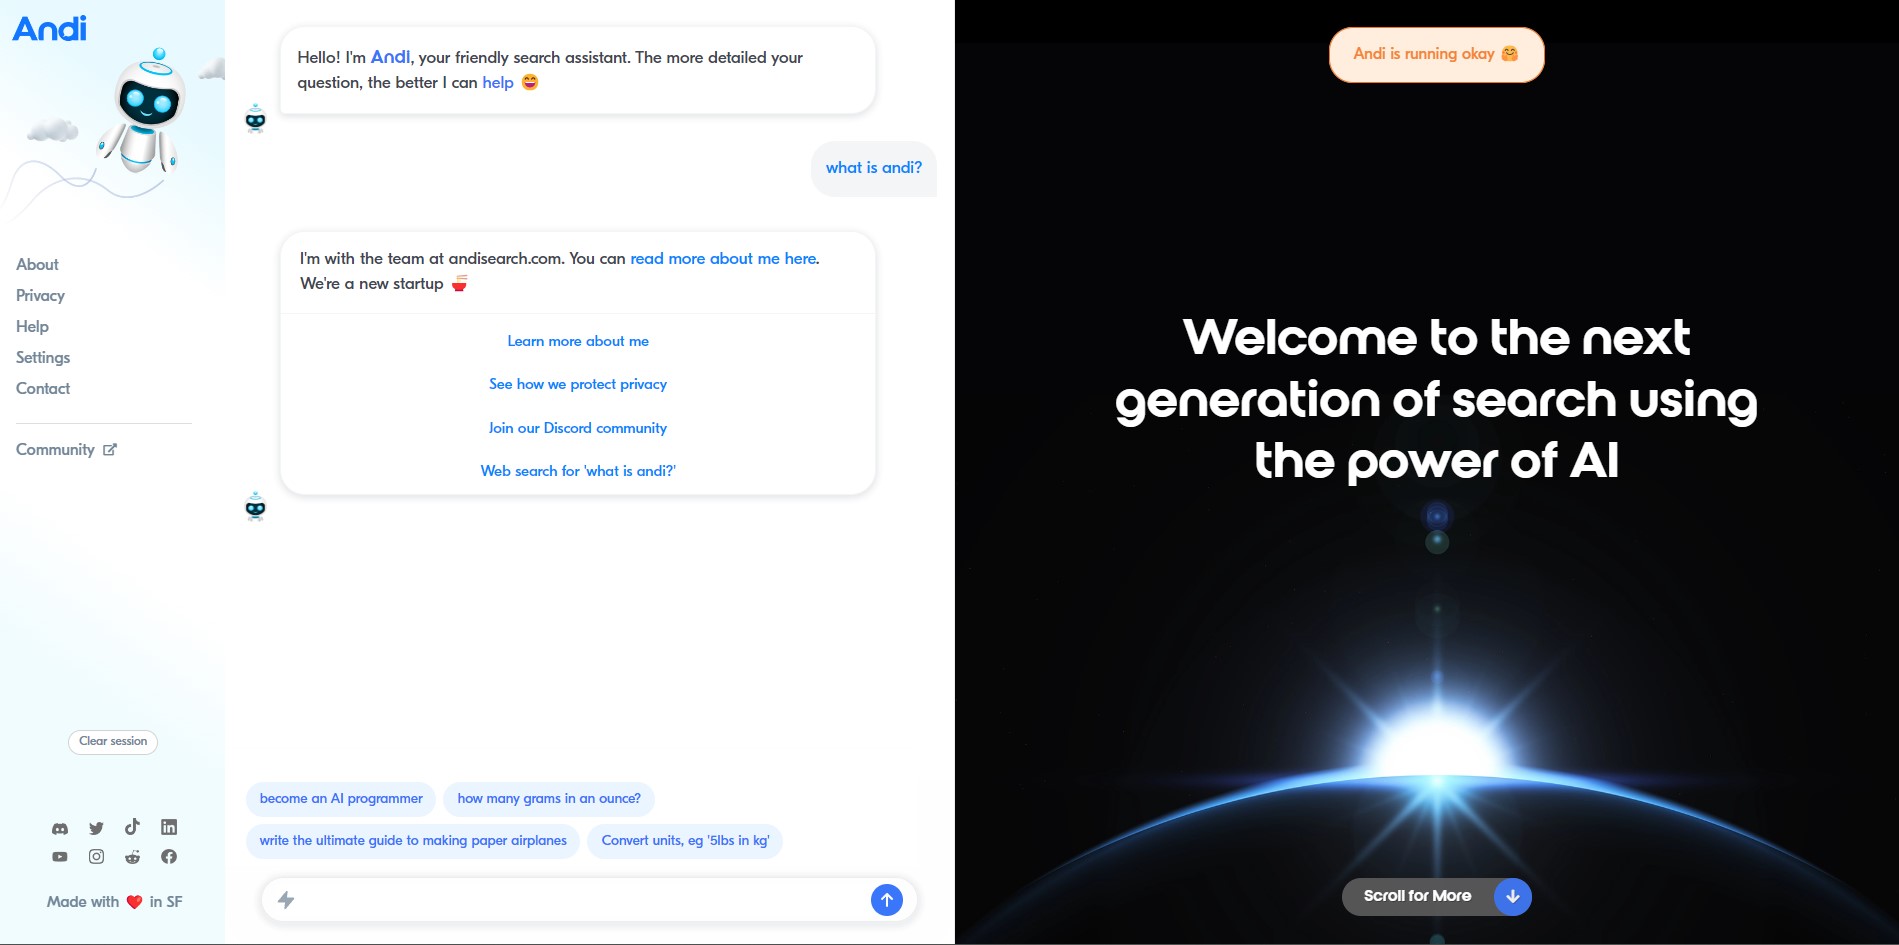Screen dimensions: 1899x945
Task: Select 'Learn more about me'
Action: point(578,341)
